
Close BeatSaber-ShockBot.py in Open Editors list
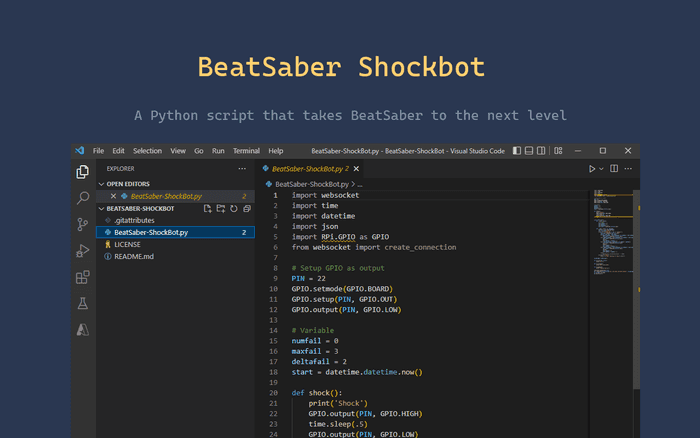(113, 196)
